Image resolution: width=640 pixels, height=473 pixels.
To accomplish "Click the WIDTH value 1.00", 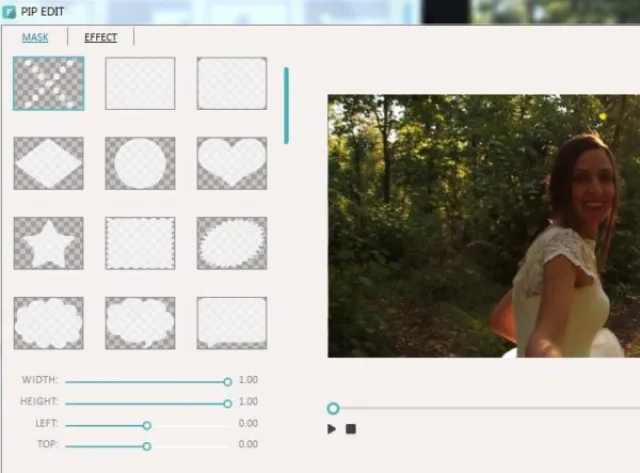I will (x=248, y=380).
